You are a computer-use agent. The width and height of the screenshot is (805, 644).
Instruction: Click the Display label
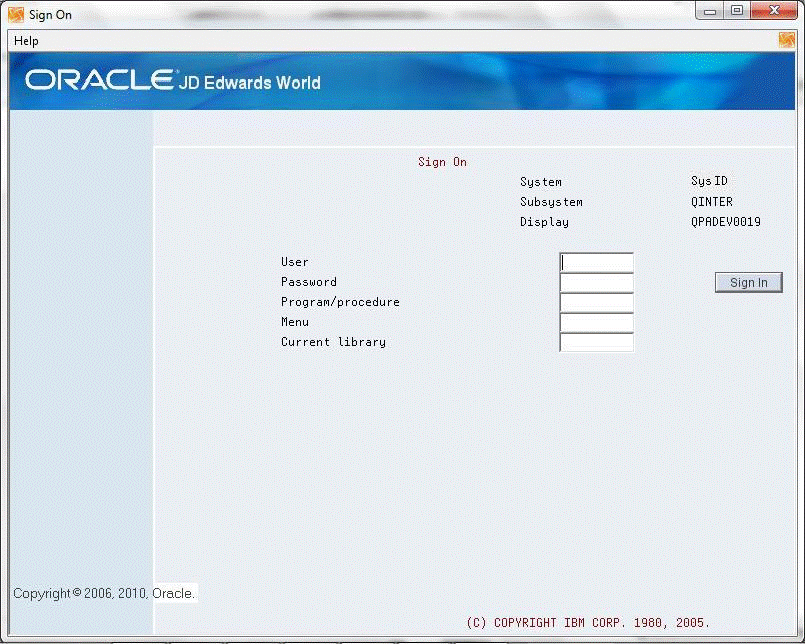coord(544,222)
